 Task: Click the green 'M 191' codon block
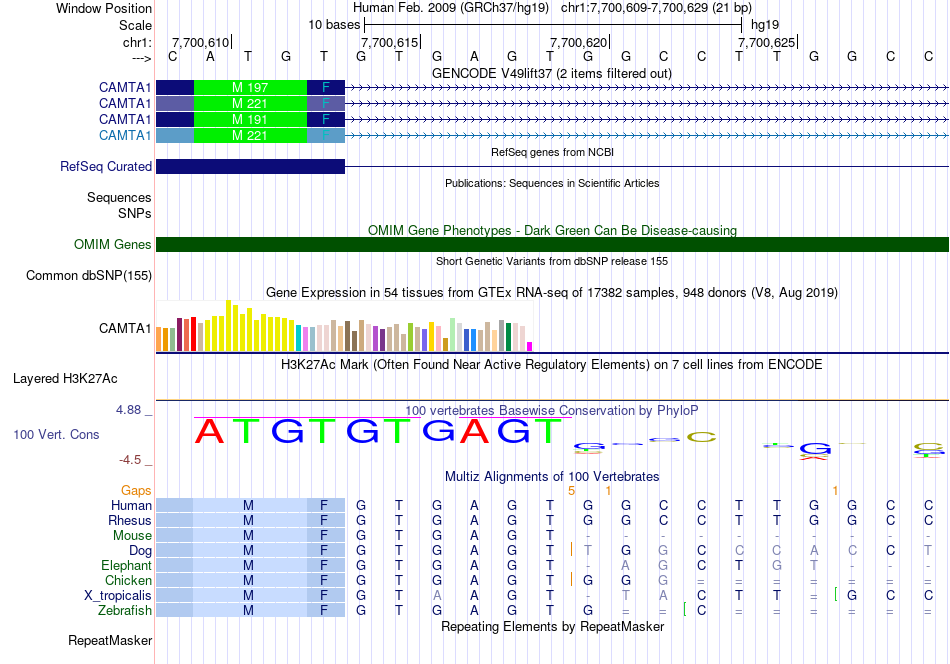(250, 119)
